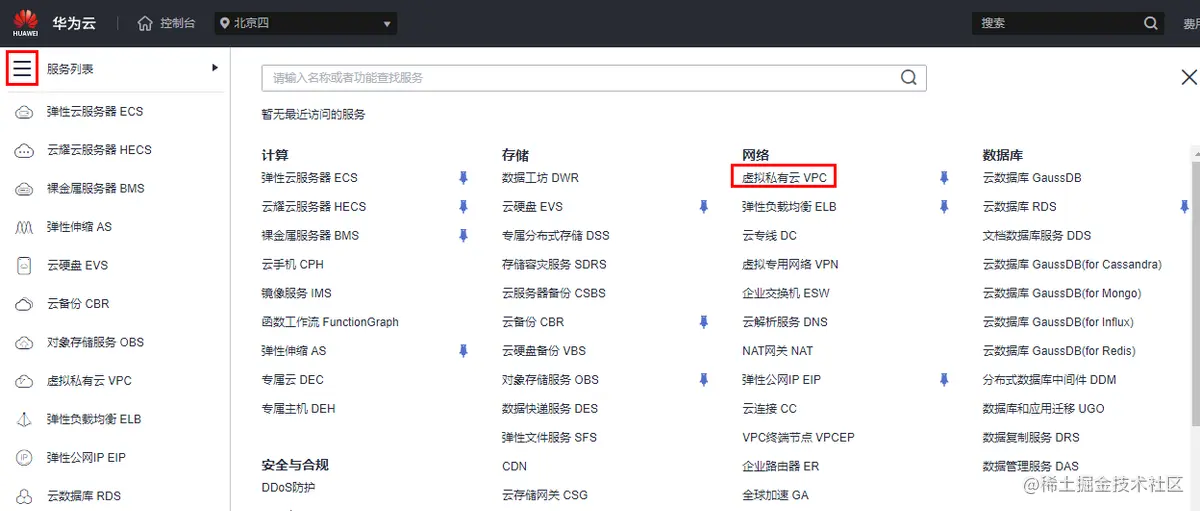Open VPC终端节点 VPCEP service
The image size is (1200, 511).
pos(798,438)
